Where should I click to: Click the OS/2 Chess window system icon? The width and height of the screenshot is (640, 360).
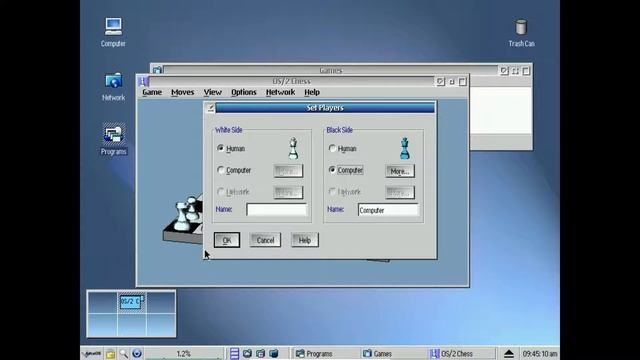click(x=143, y=81)
